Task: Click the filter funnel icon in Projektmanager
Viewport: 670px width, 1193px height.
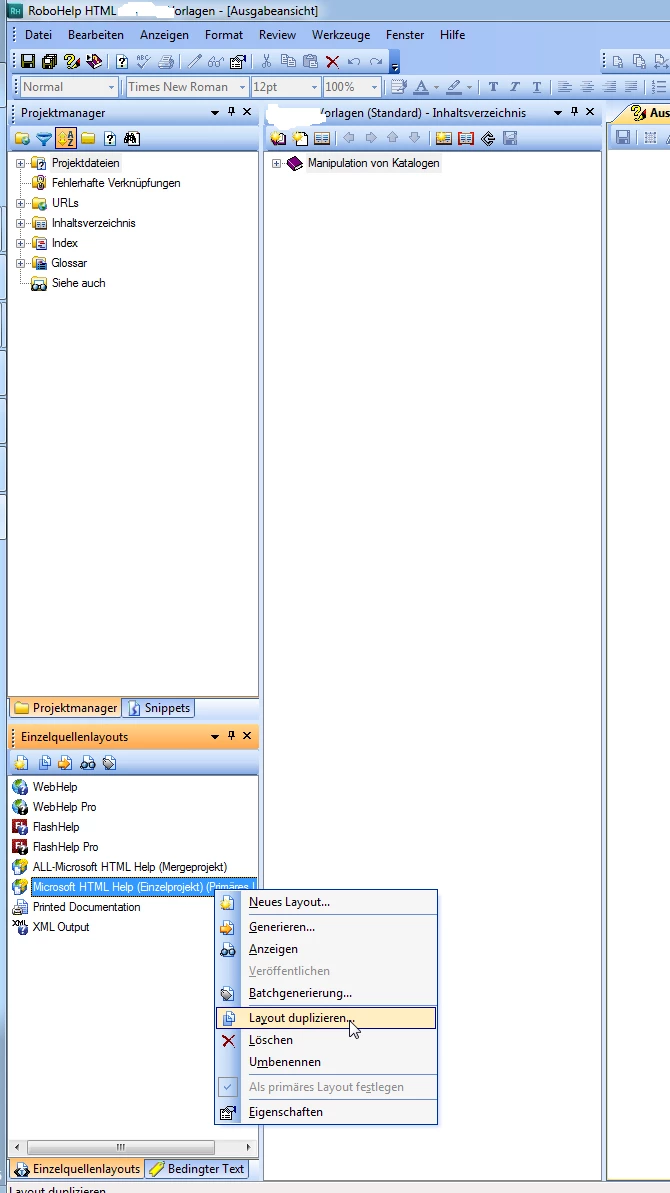Action: 44,138
